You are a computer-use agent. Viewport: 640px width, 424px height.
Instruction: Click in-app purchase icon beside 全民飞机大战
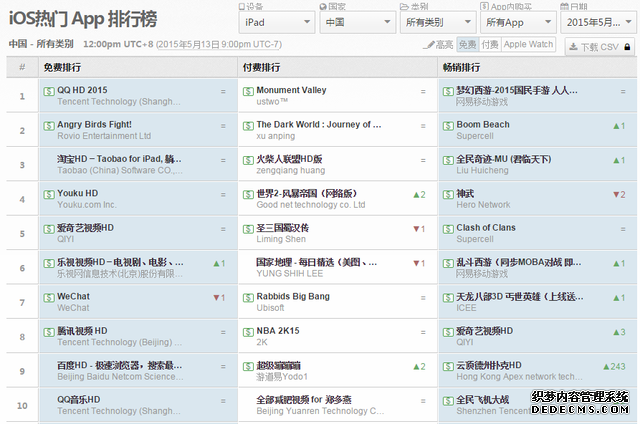pyautogui.click(x=448, y=401)
